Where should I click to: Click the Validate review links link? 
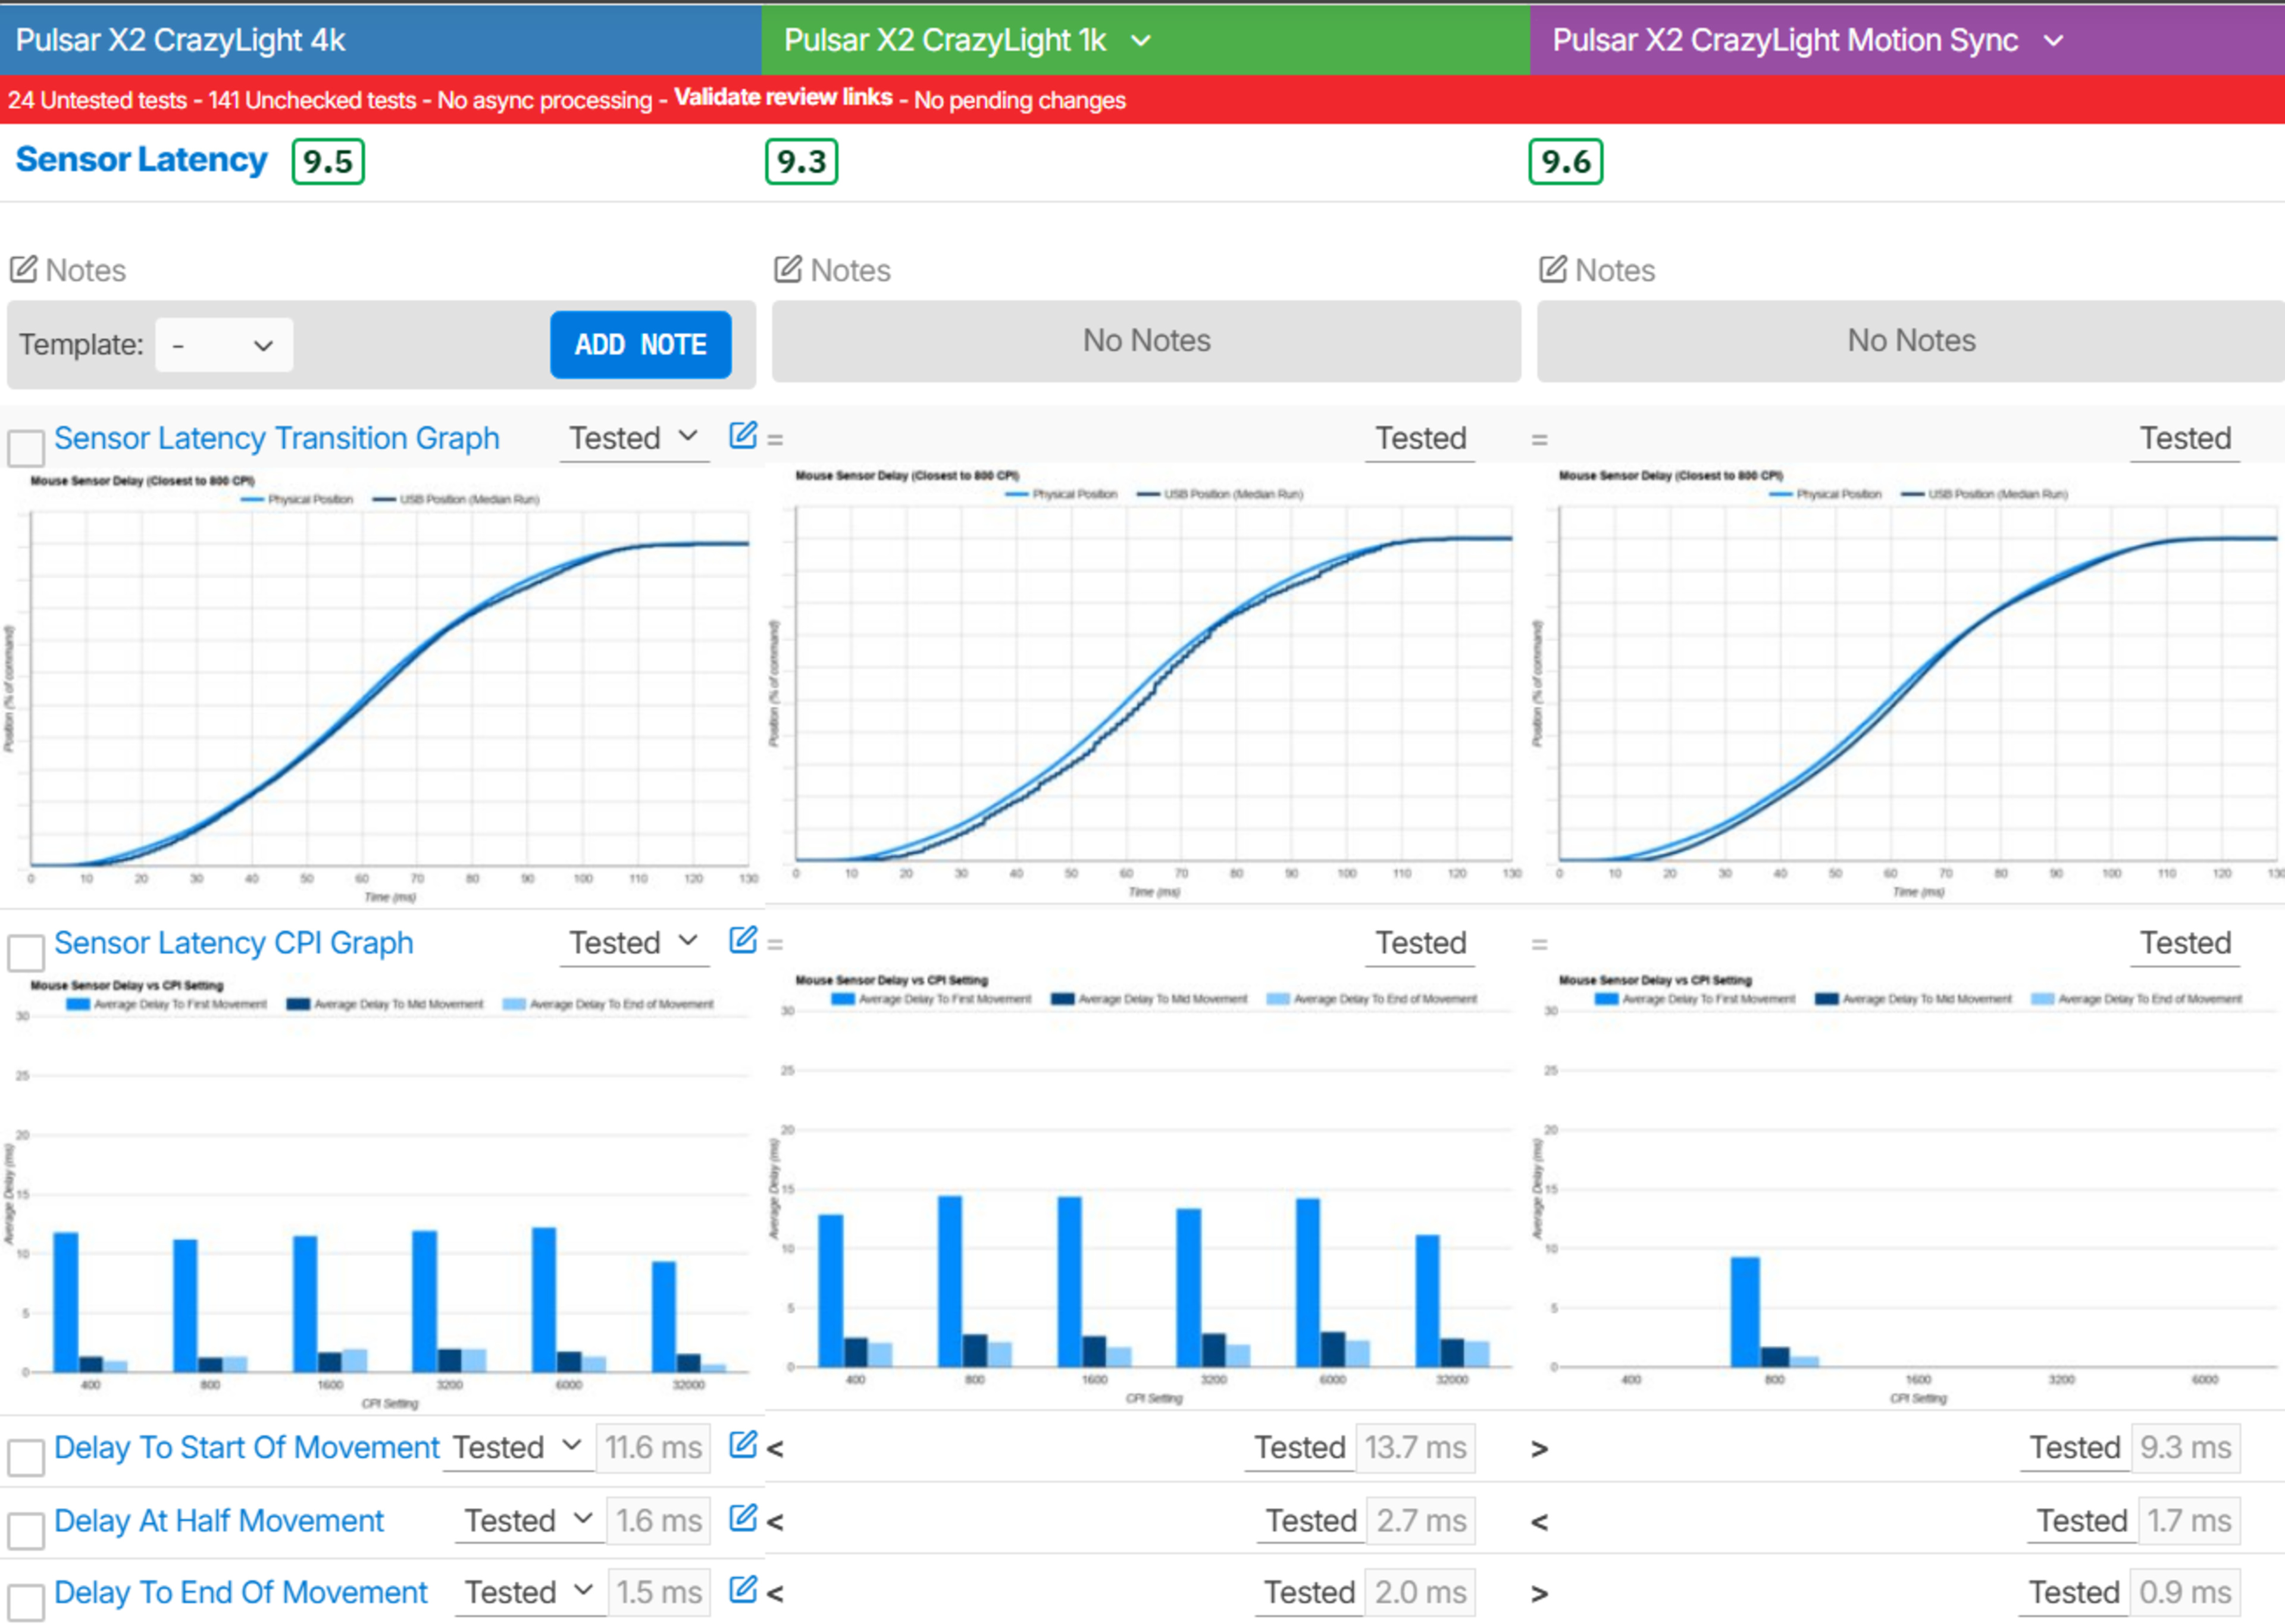tap(782, 97)
